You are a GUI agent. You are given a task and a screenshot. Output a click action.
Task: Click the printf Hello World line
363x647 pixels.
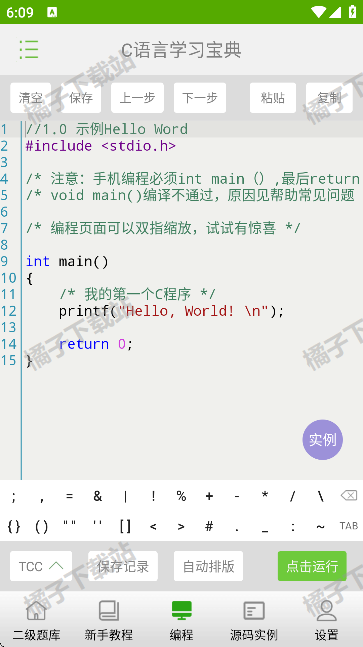pyautogui.click(x=172, y=311)
